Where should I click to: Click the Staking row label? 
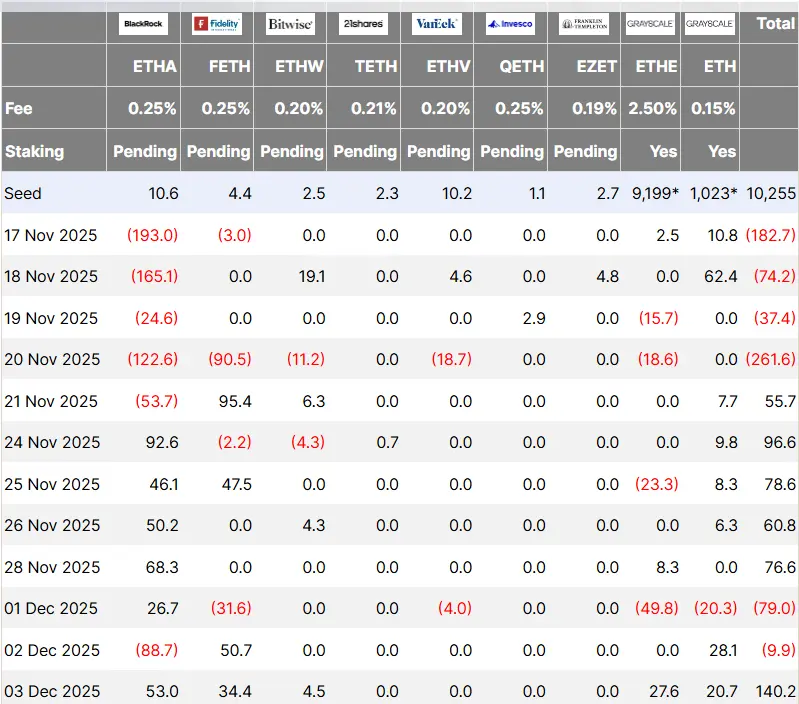[x=35, y=151]
